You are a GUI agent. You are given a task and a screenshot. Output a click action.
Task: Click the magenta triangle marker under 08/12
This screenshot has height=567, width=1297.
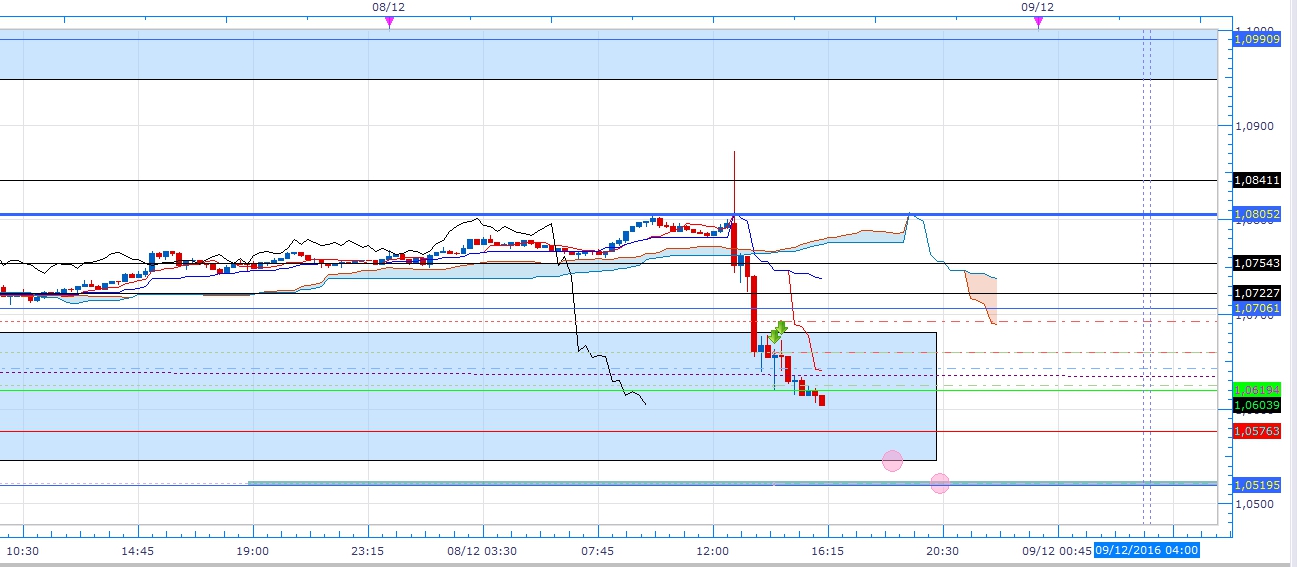point(389,22)
